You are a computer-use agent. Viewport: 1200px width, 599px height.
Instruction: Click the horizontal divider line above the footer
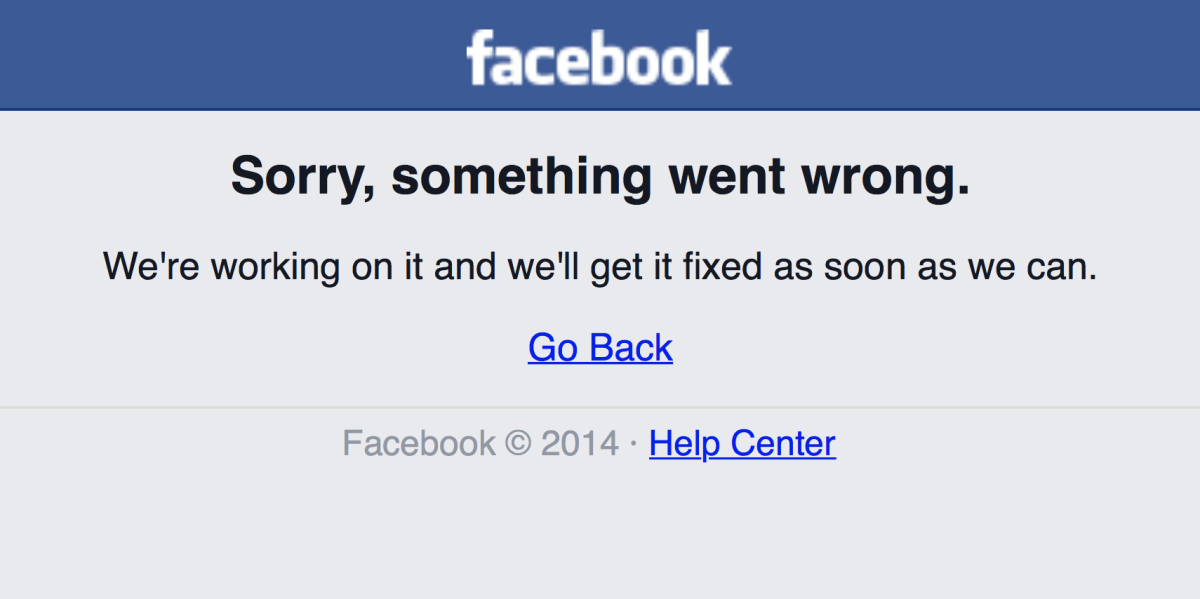click(600, 407)
